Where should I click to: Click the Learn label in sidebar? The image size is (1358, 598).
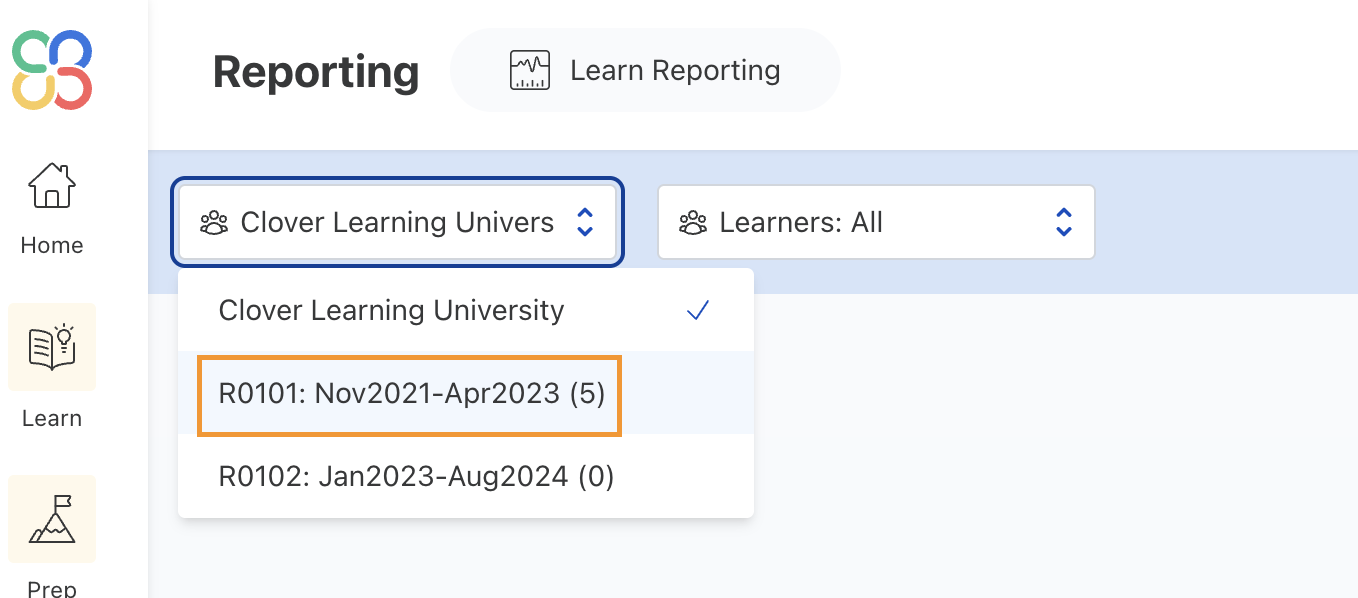click(x=52, y=418)
